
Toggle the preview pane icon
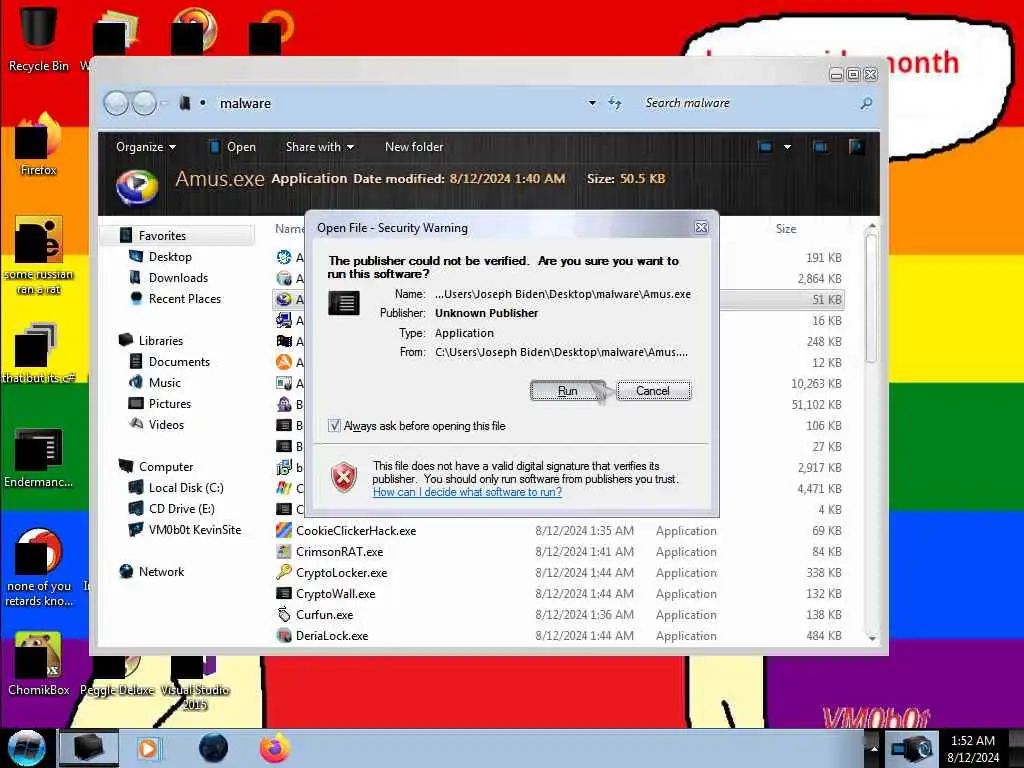[x=821, y=147]
